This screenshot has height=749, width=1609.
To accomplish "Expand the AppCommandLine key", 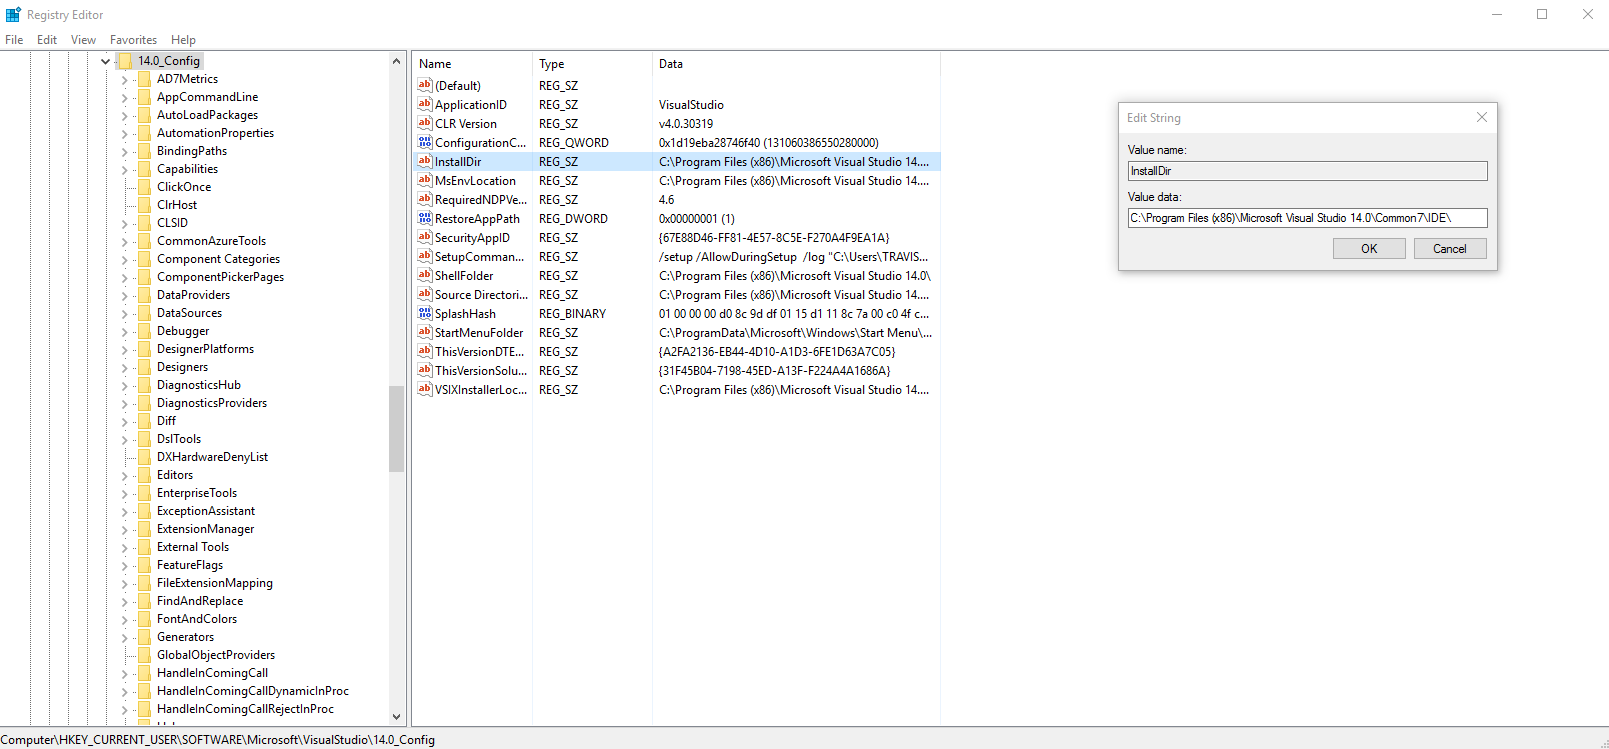I will pos(124,97).
